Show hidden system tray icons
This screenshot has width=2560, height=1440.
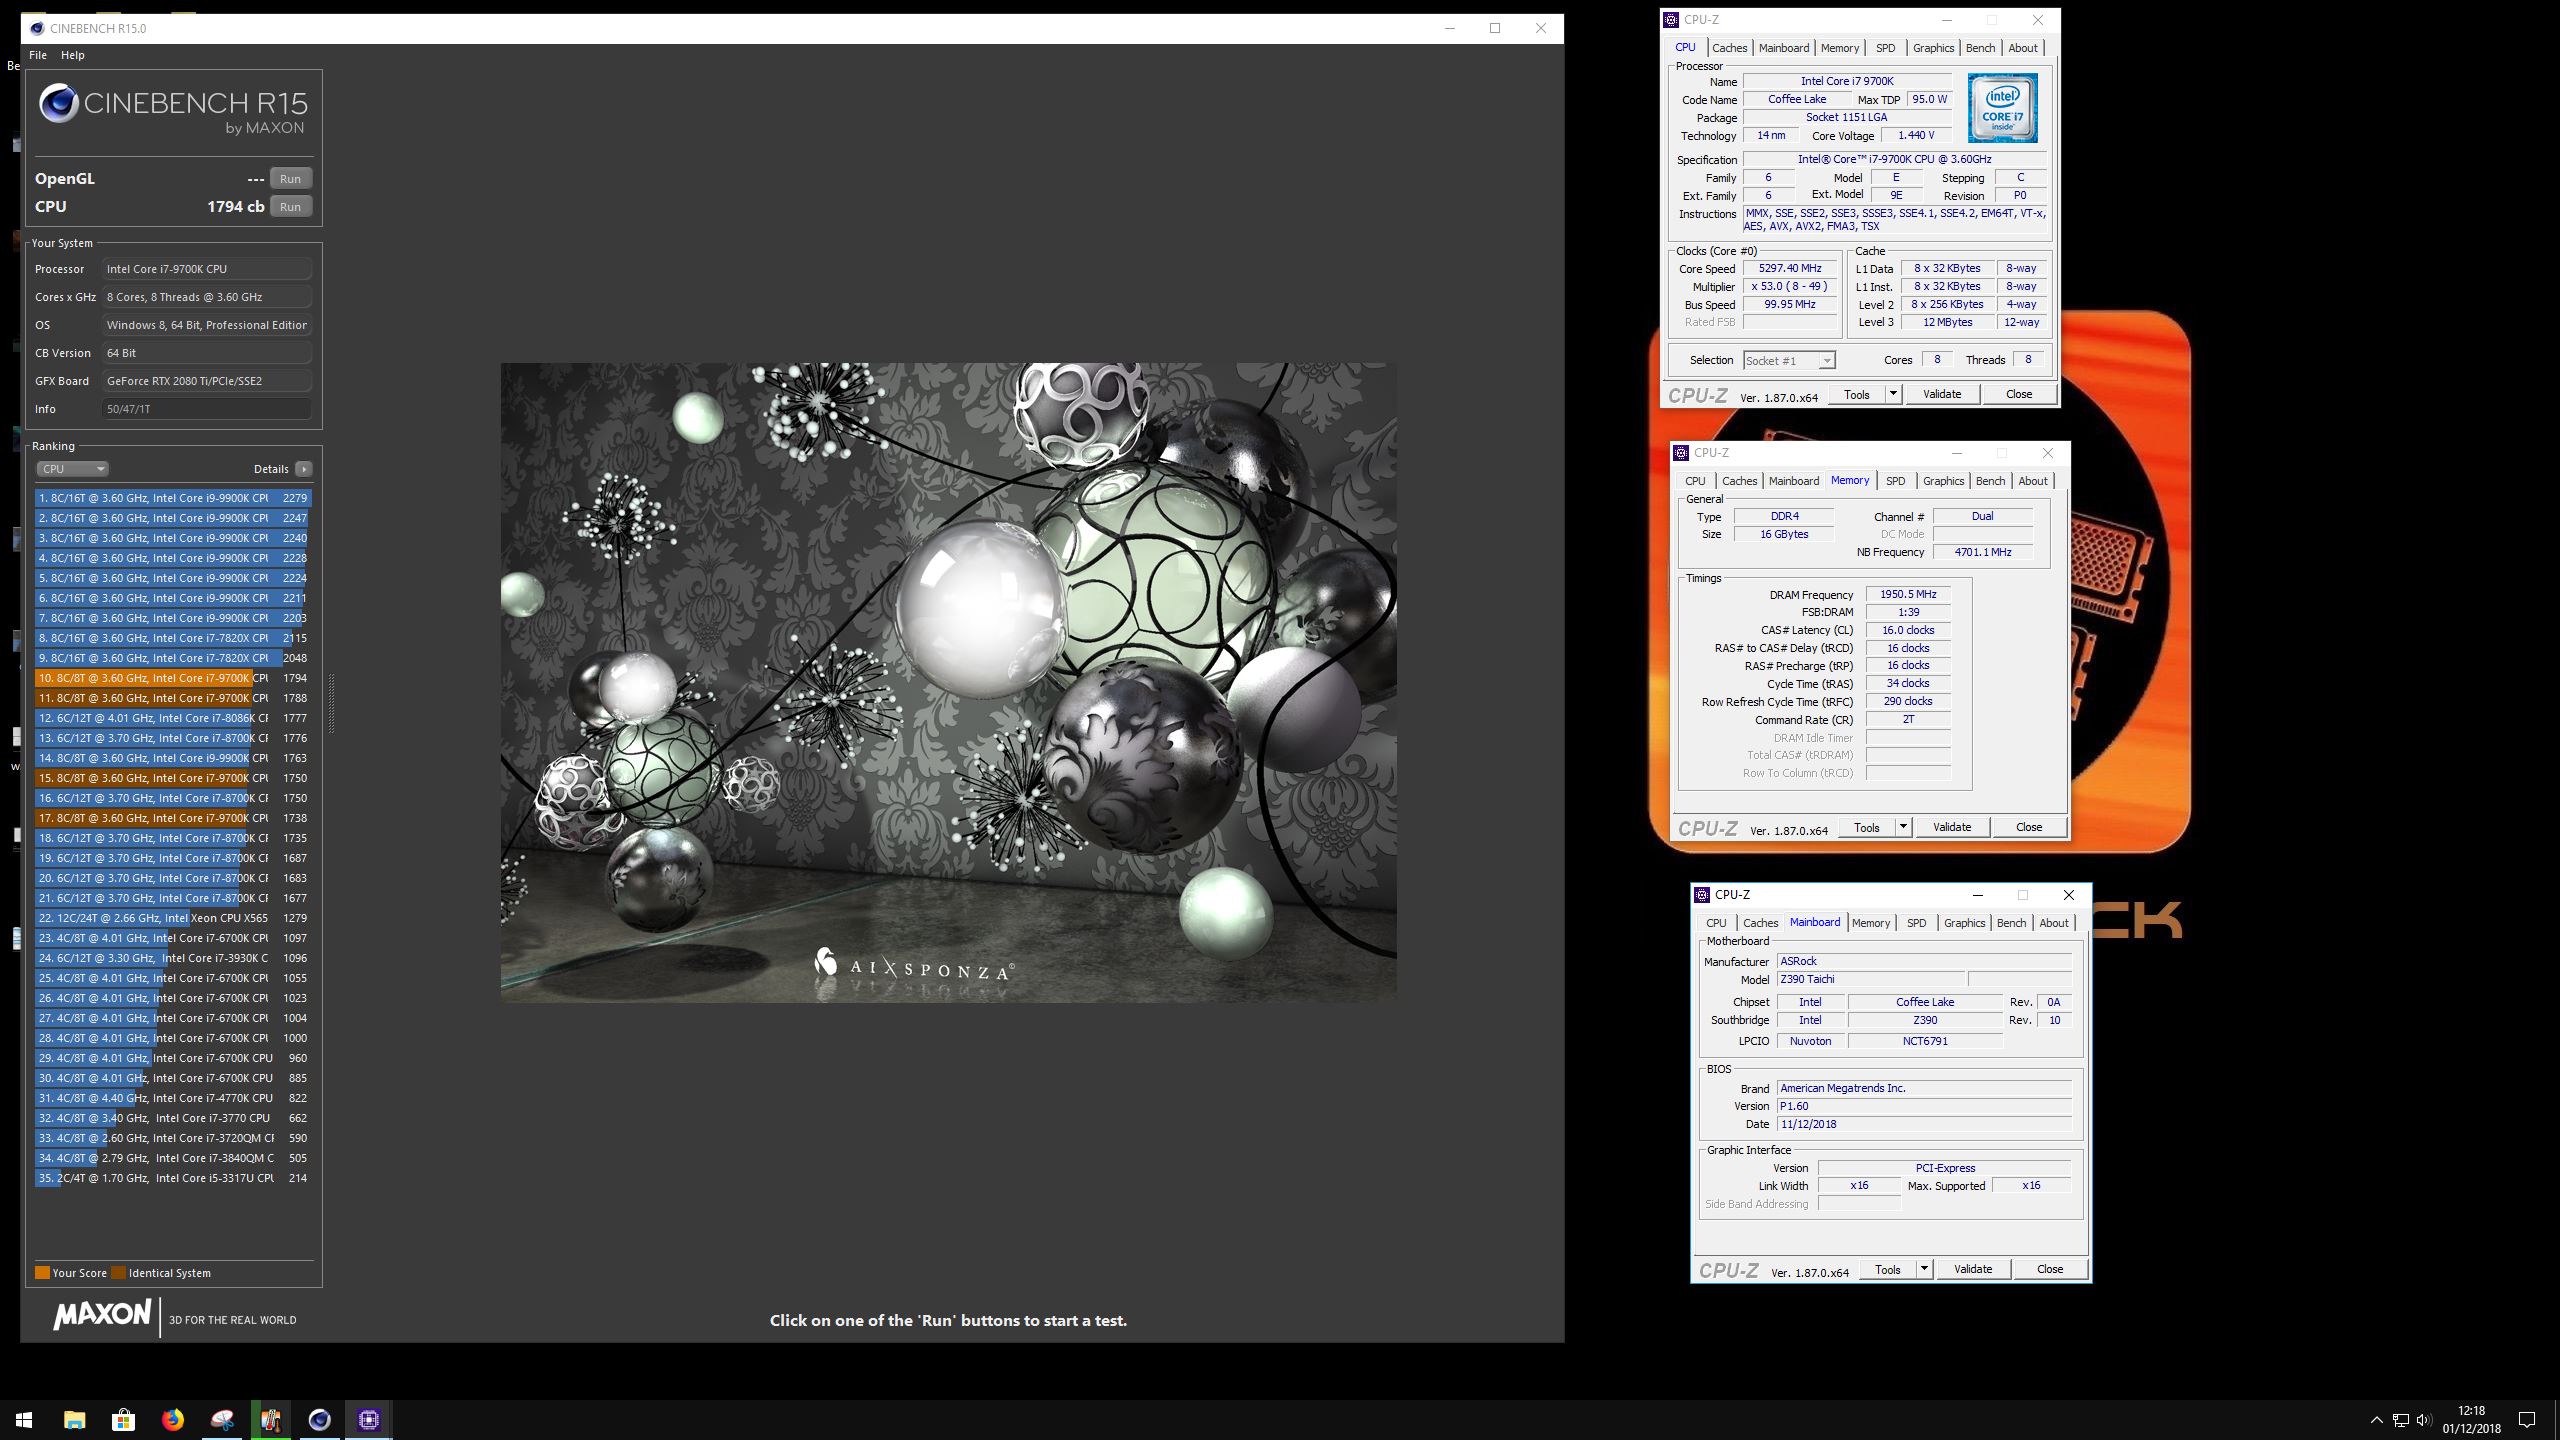tap(2376, 1420)
